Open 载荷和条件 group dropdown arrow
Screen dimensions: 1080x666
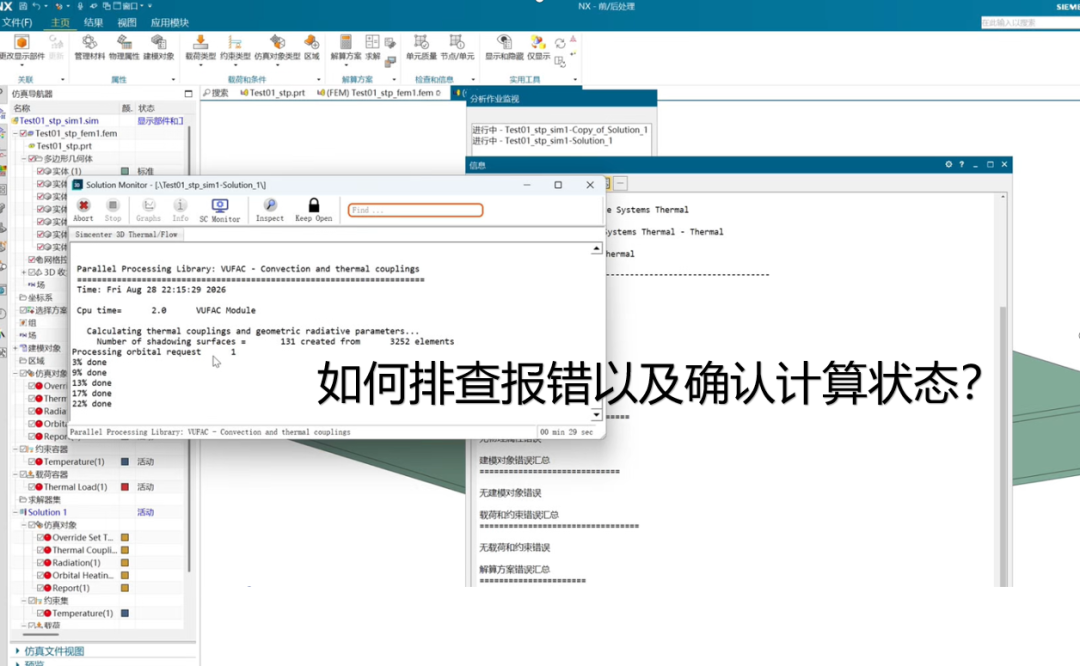318,80
